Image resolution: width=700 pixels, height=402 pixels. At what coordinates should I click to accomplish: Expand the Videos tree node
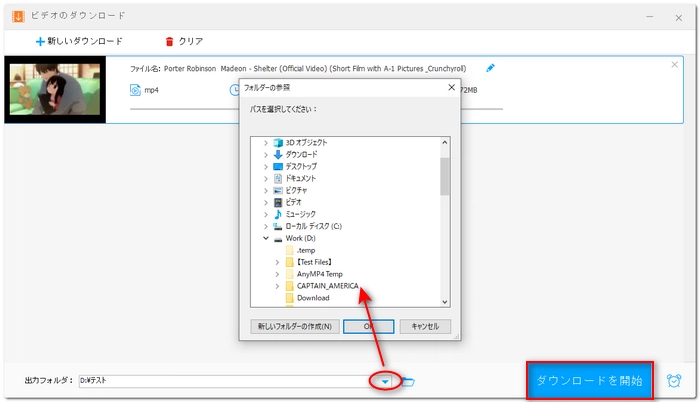point(266,202)
